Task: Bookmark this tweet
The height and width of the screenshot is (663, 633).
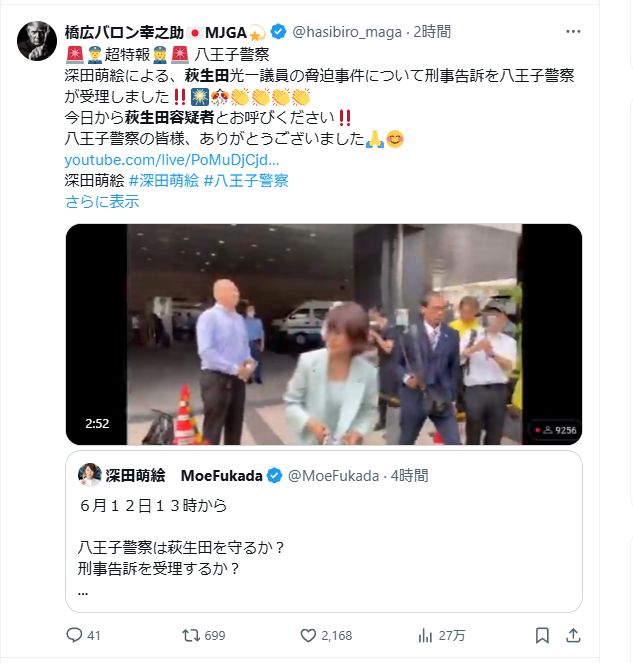Action: pos(542,635)
